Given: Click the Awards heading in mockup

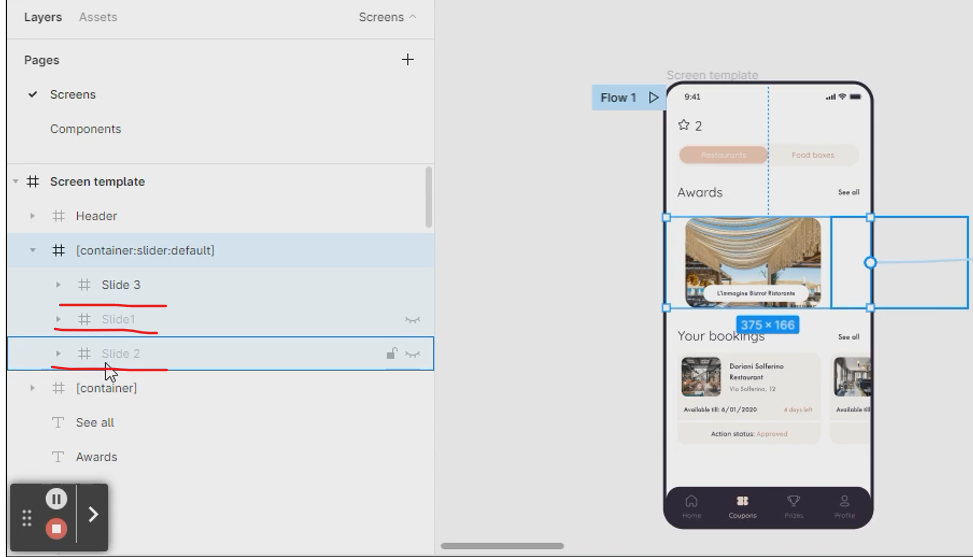Looking at the screenshot, I should [x=700, y=192].
